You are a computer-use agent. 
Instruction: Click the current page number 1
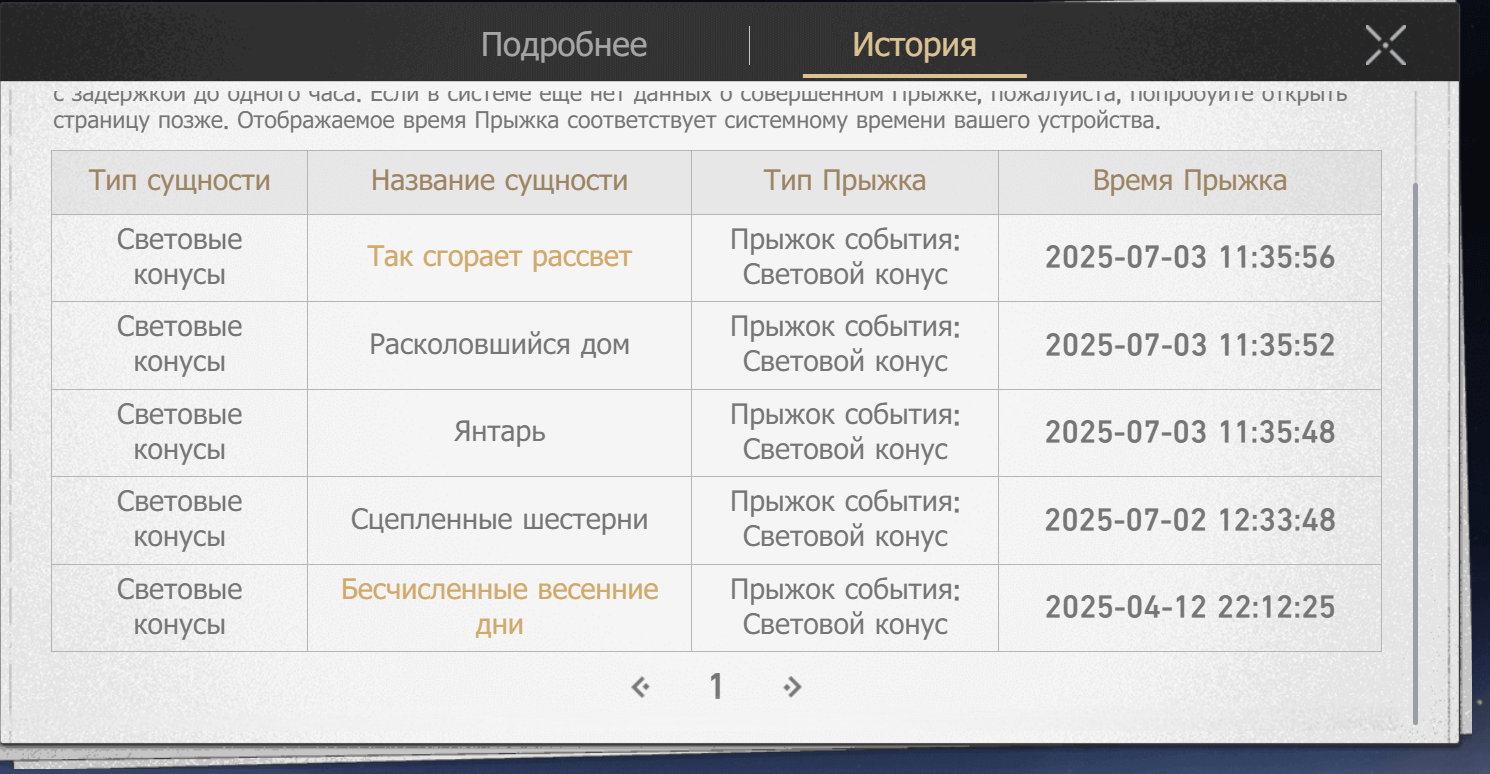tap(716, 687)
